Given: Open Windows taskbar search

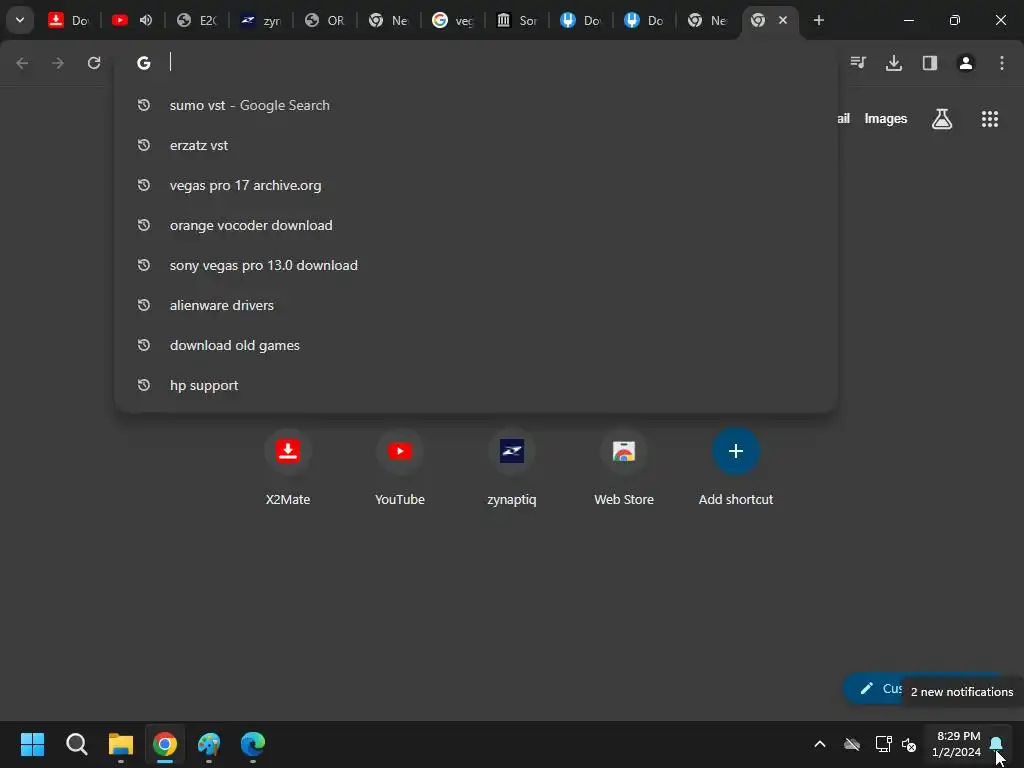Looking at the screenshot, I should click(76, 744).
